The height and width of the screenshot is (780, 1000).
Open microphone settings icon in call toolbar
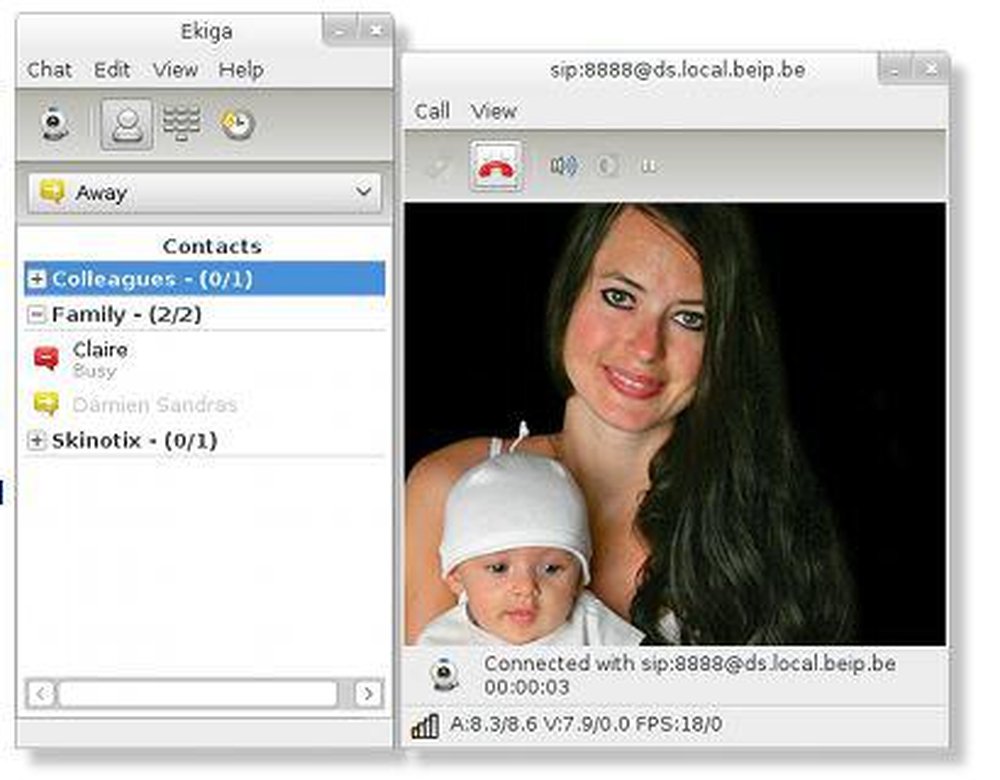point(605,167)
